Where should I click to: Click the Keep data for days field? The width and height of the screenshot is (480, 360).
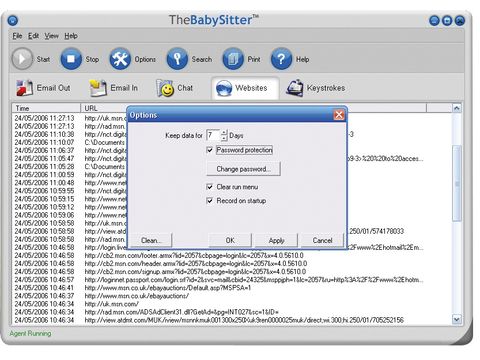click(213, 135)
